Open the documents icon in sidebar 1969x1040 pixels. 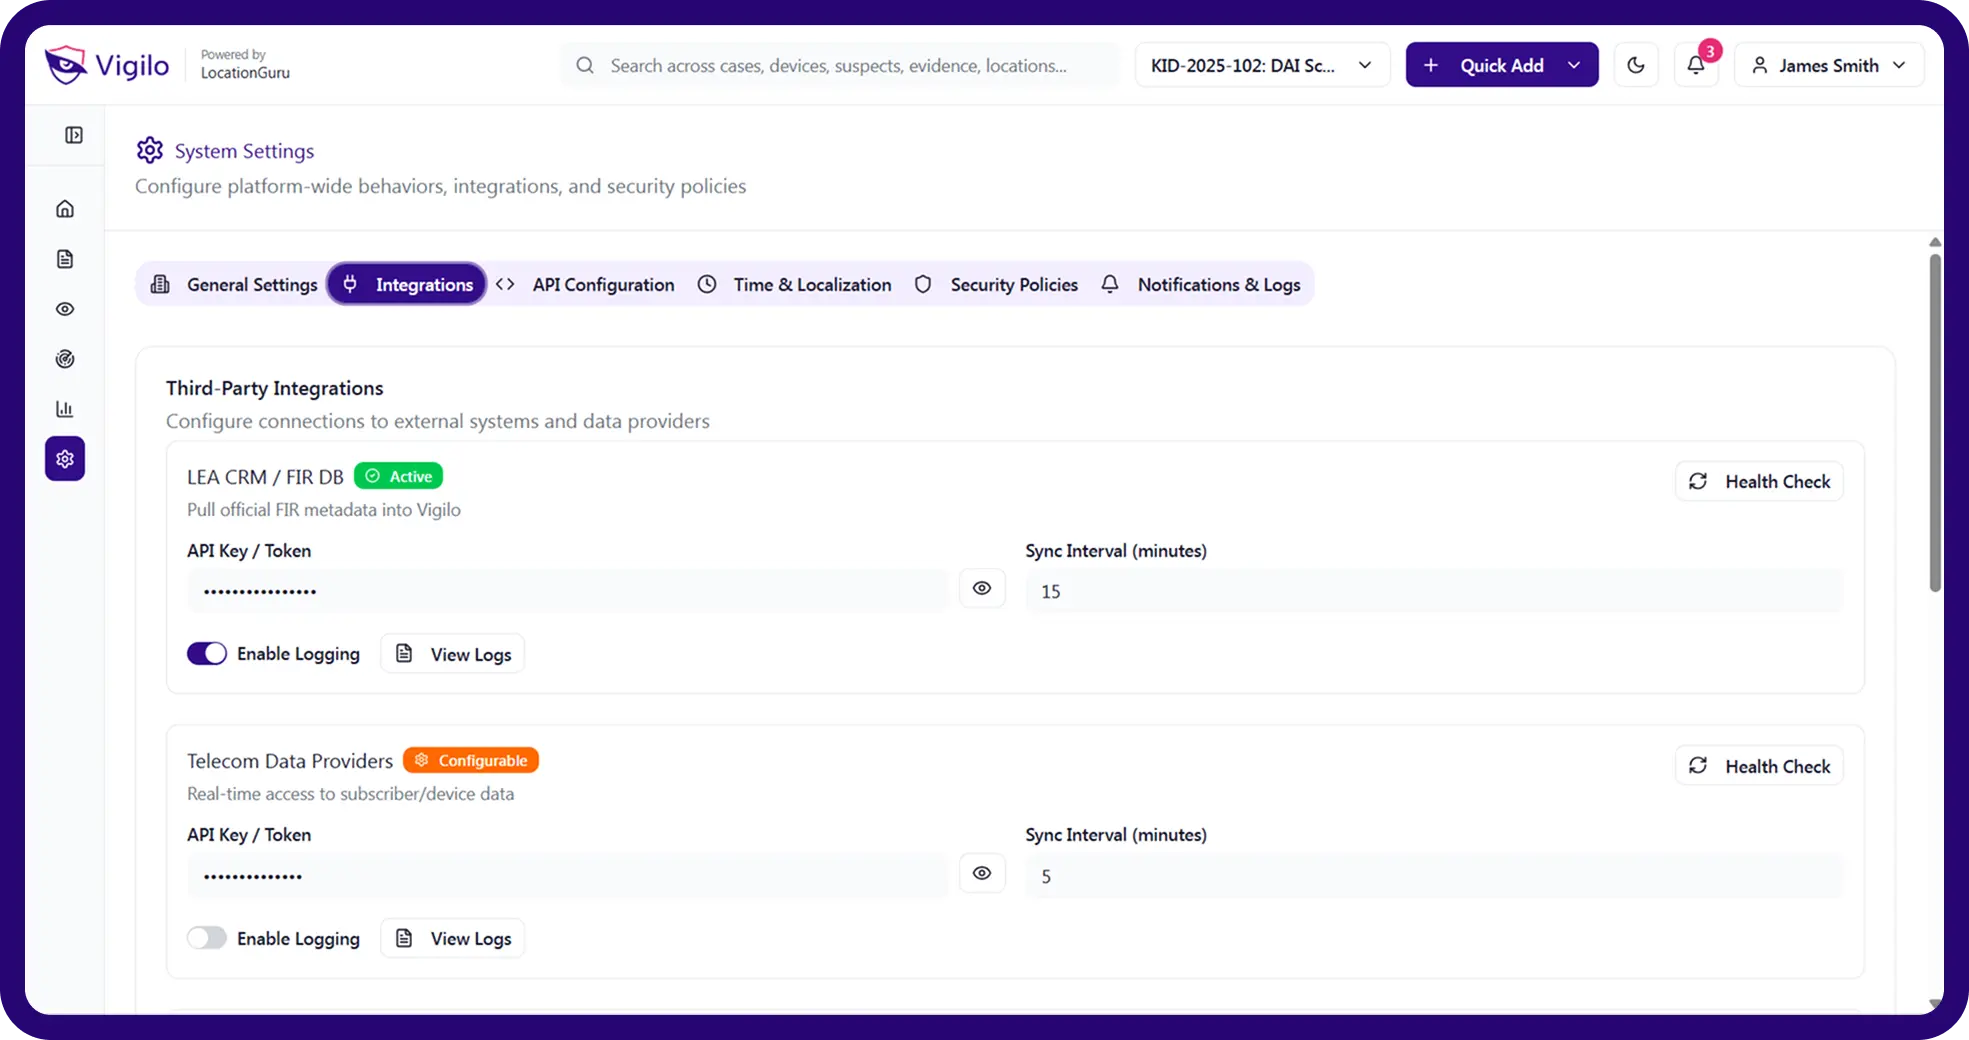tap(65, 259)
